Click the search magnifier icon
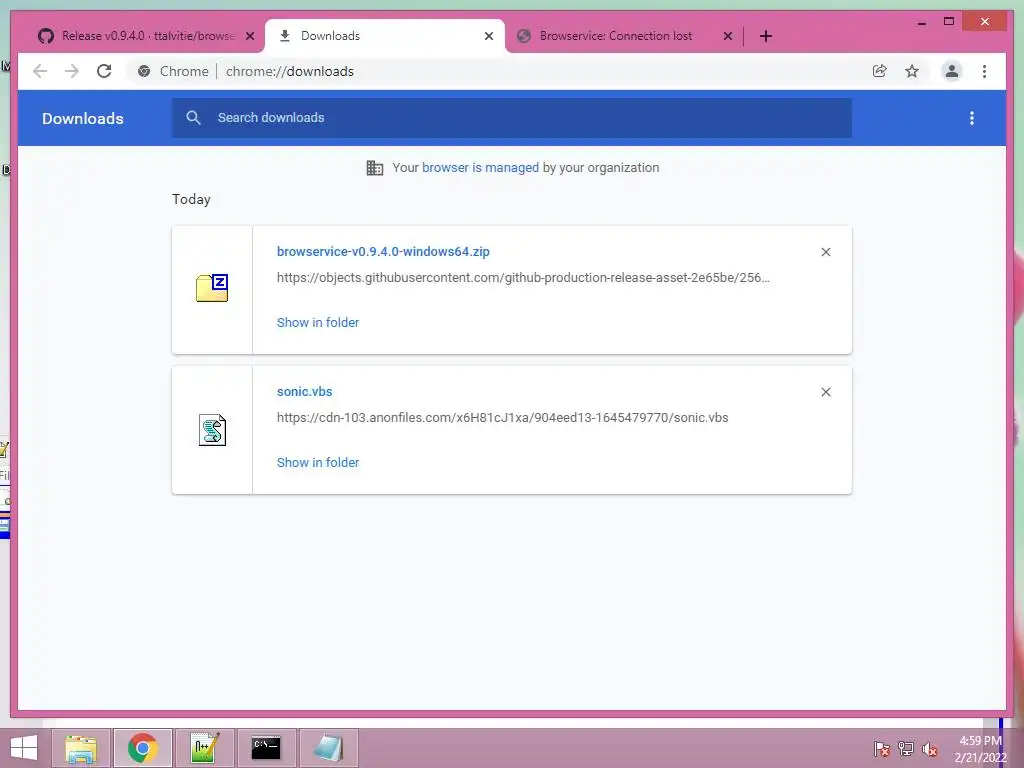This screenshot has height=768, width=1024. point(193,118)
